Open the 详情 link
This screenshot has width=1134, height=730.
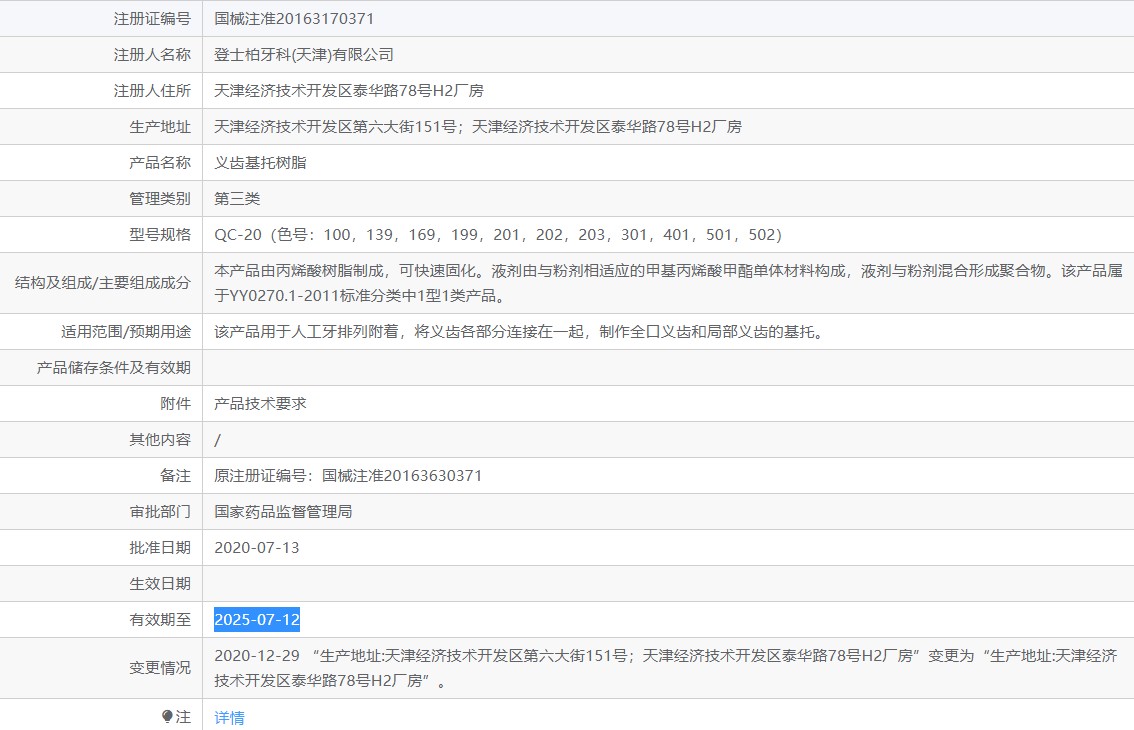pos(229,717)
